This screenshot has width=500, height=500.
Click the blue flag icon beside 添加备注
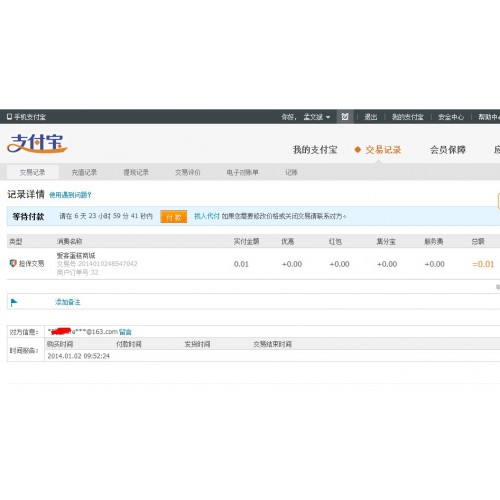click(14, 302)
